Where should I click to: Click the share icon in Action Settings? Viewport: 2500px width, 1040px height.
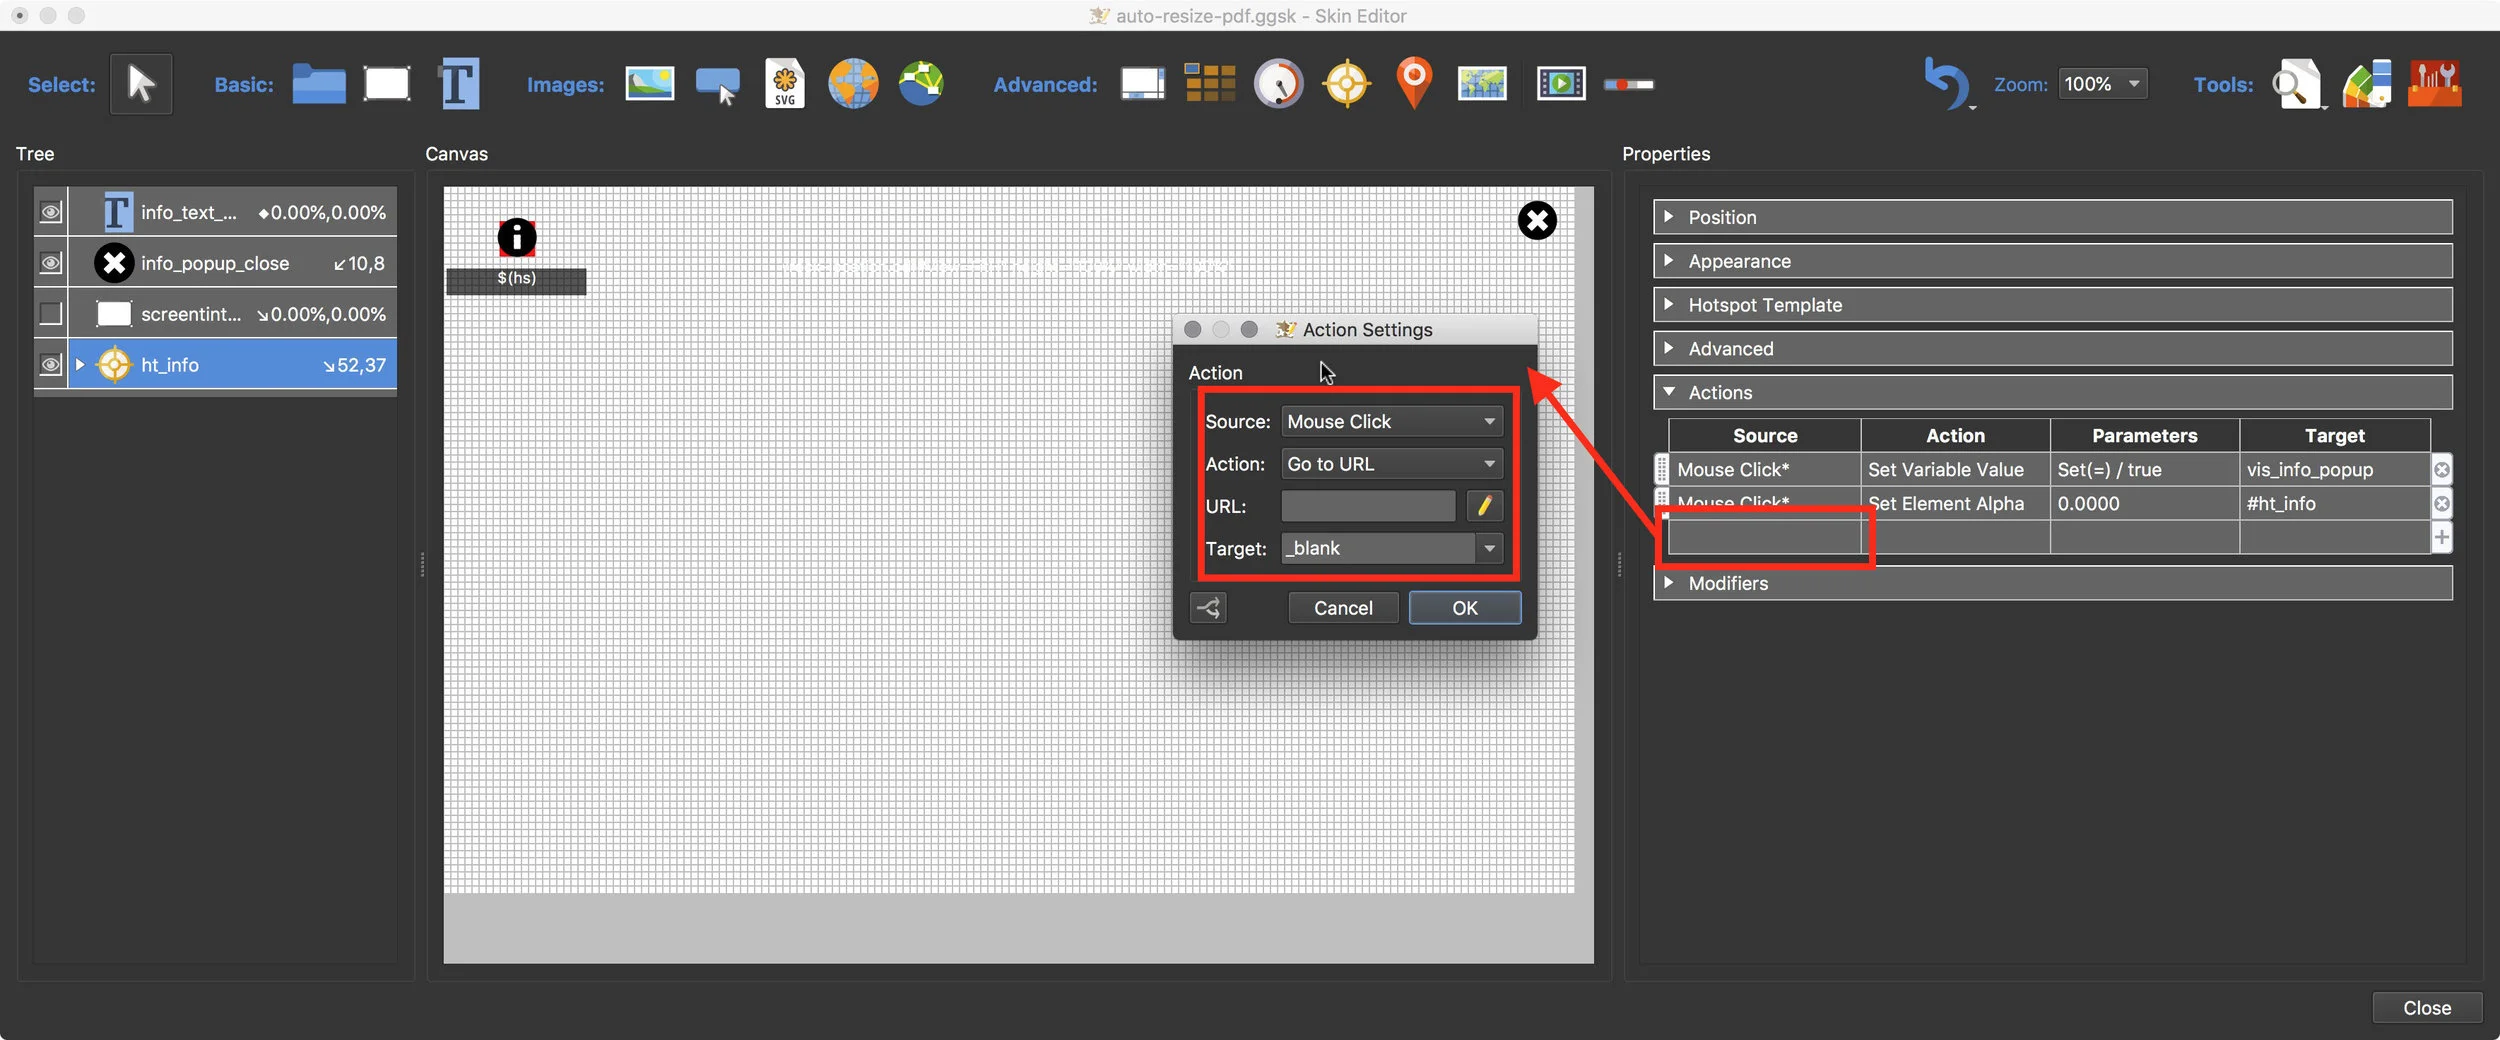pos(1209,608)
